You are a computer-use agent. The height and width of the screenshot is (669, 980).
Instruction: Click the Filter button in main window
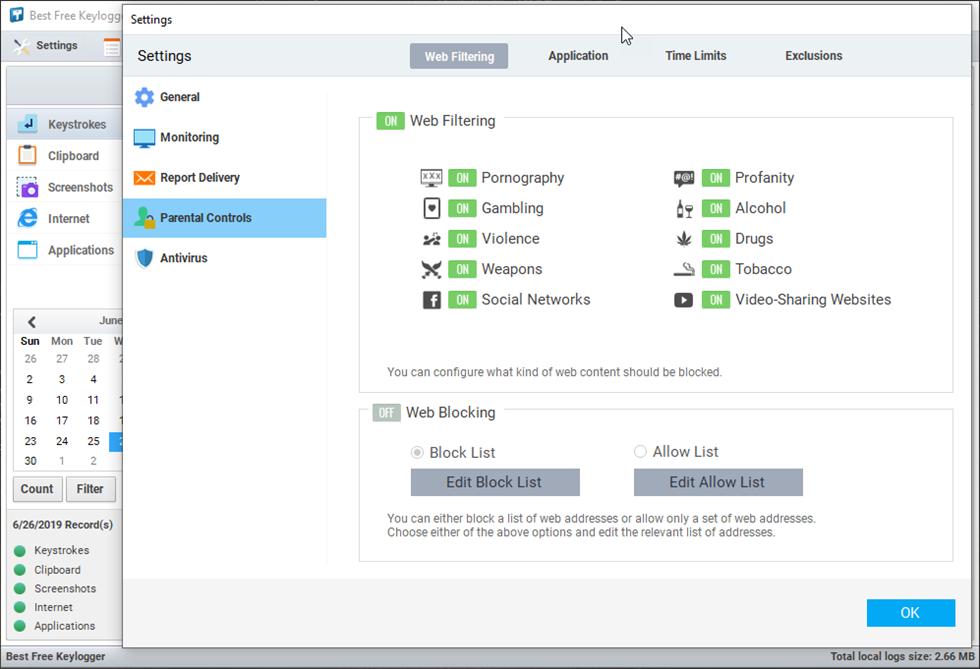(x=91, y=489)
